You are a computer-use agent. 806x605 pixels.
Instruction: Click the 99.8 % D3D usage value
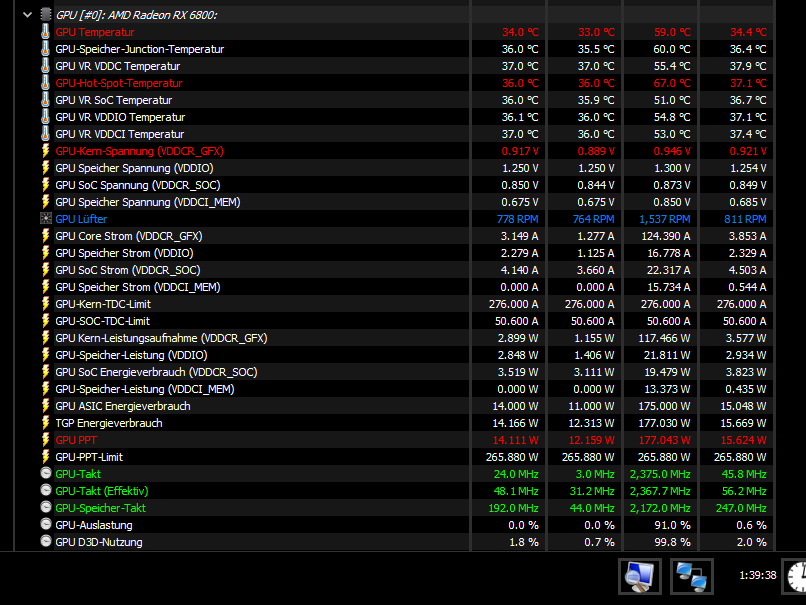pyautogui.click(x=671, y=542)
